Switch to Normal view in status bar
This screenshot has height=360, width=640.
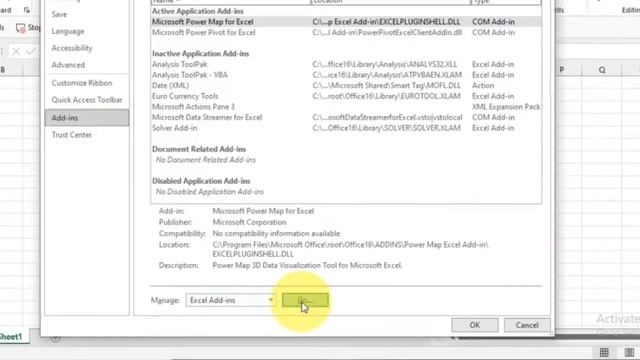click(x=604, y=352)
